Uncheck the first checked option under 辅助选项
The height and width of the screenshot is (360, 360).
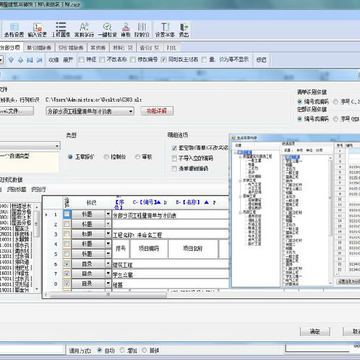point(174,148)
